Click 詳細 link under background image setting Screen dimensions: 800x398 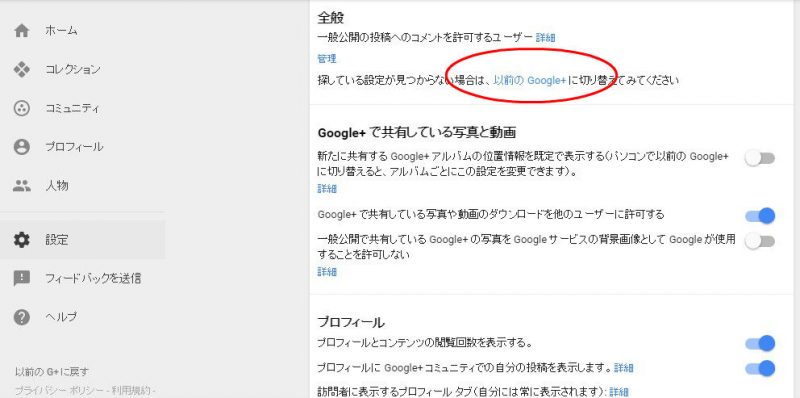[x=327, y=271]
